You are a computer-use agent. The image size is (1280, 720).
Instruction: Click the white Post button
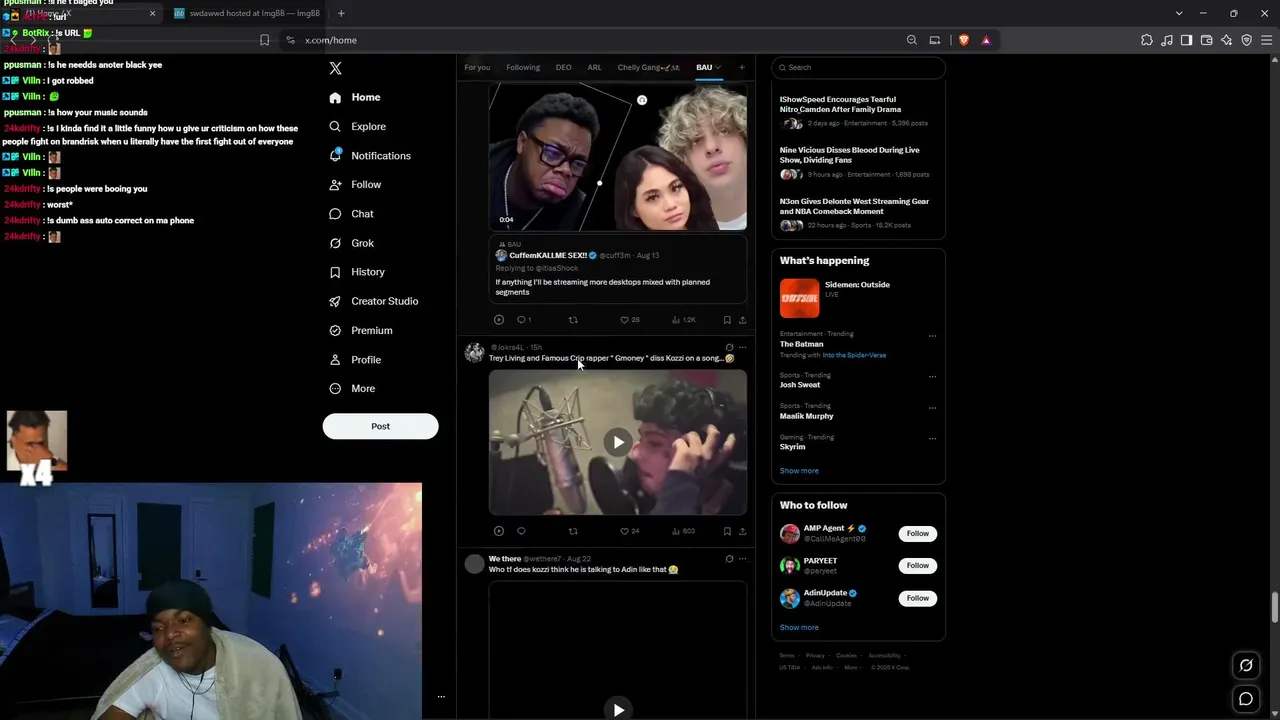[380, 426]
